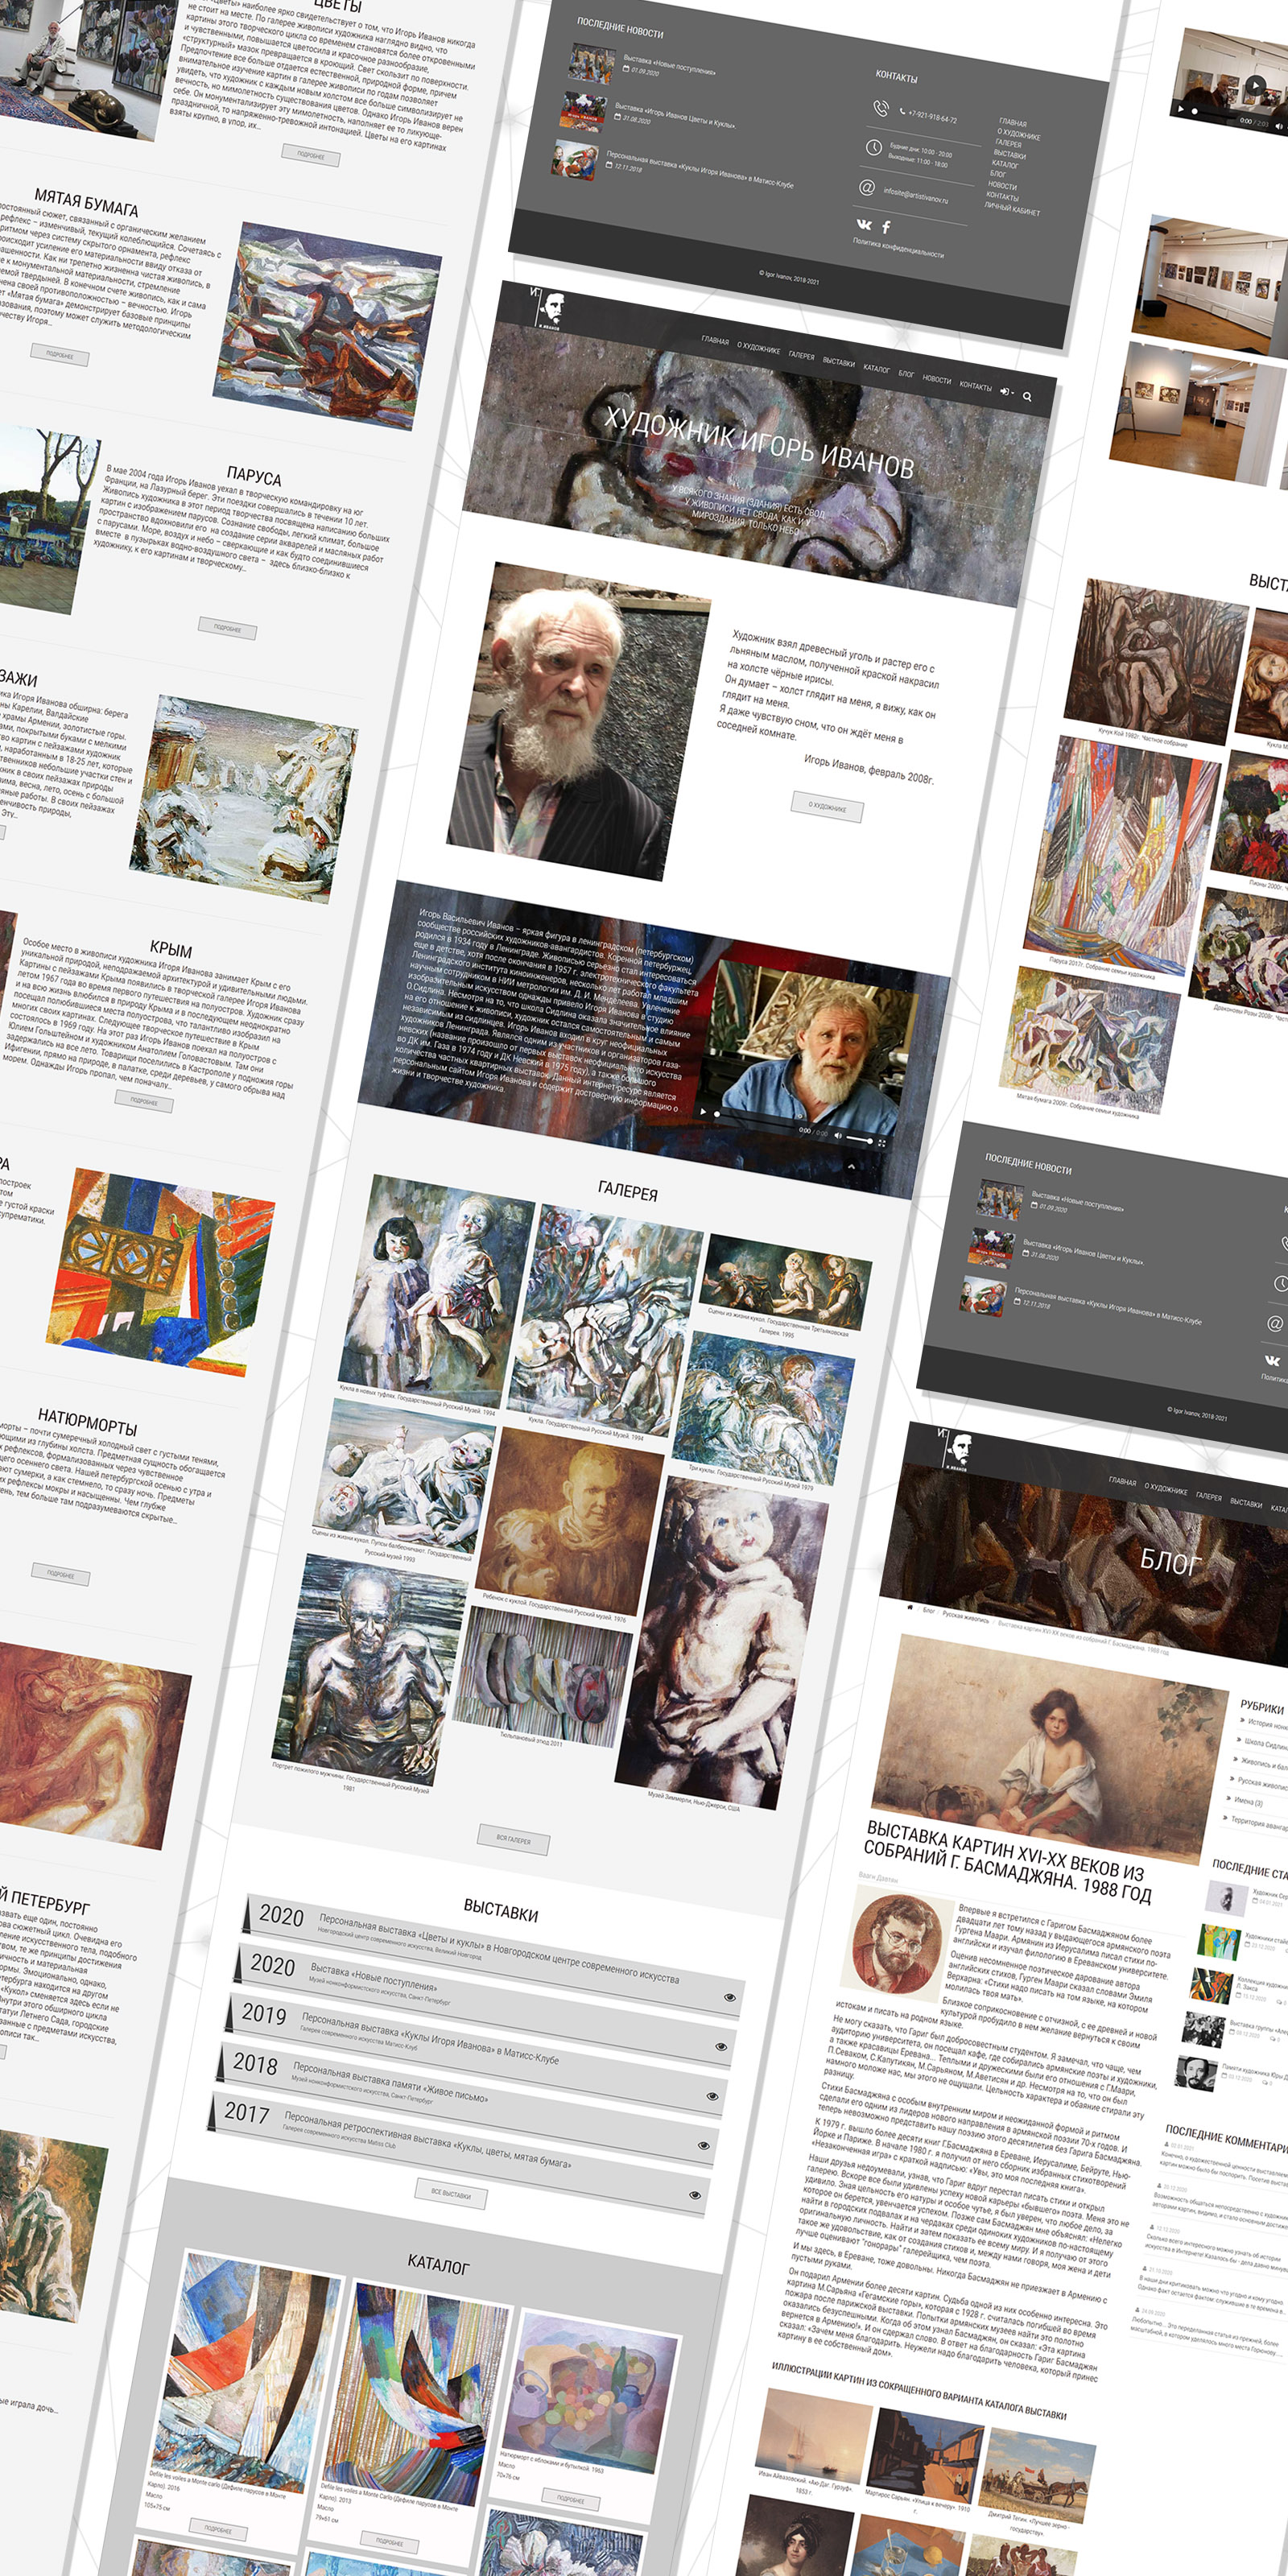Click ПОДРОБНЕЕ under the МЯТАЯ БУМАГА text

click(x=59, y=354)
